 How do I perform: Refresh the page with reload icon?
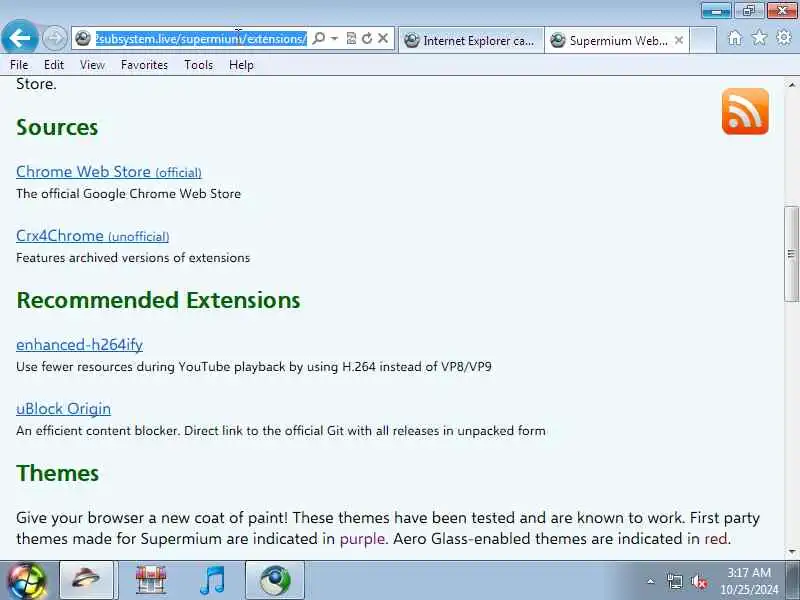[367, 38]
